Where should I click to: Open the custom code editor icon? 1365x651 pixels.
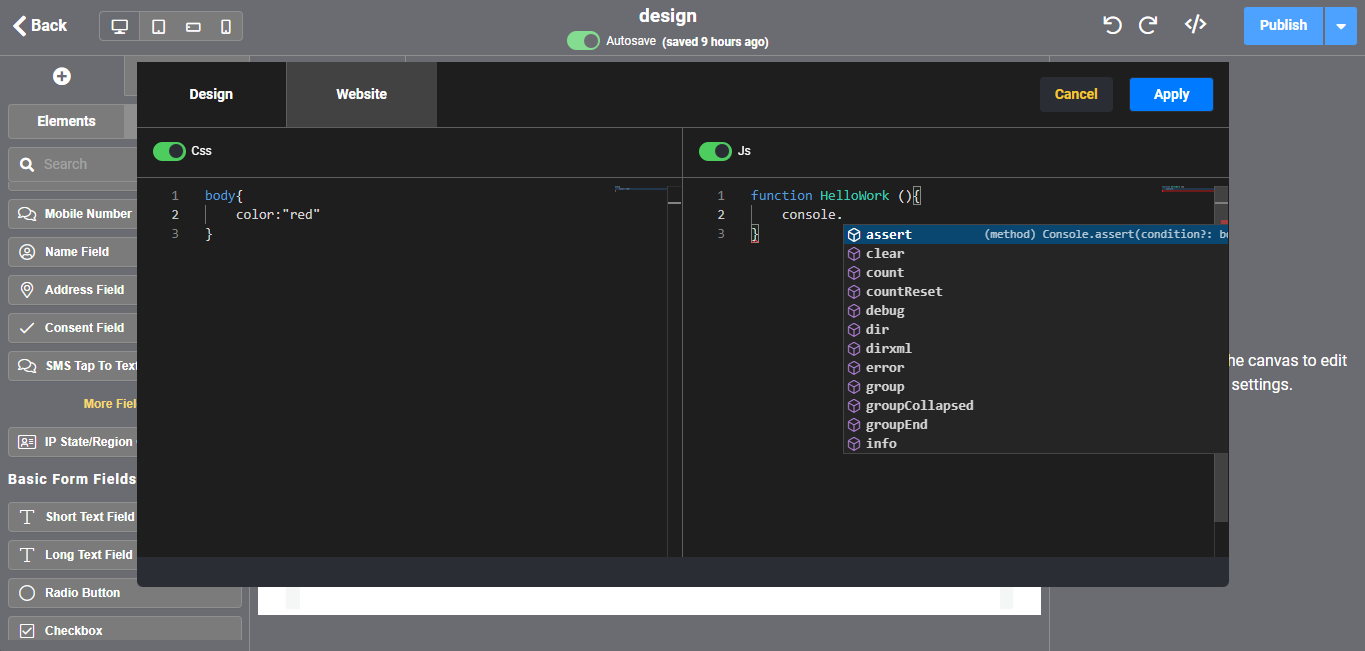click(x=1195, y=25)
